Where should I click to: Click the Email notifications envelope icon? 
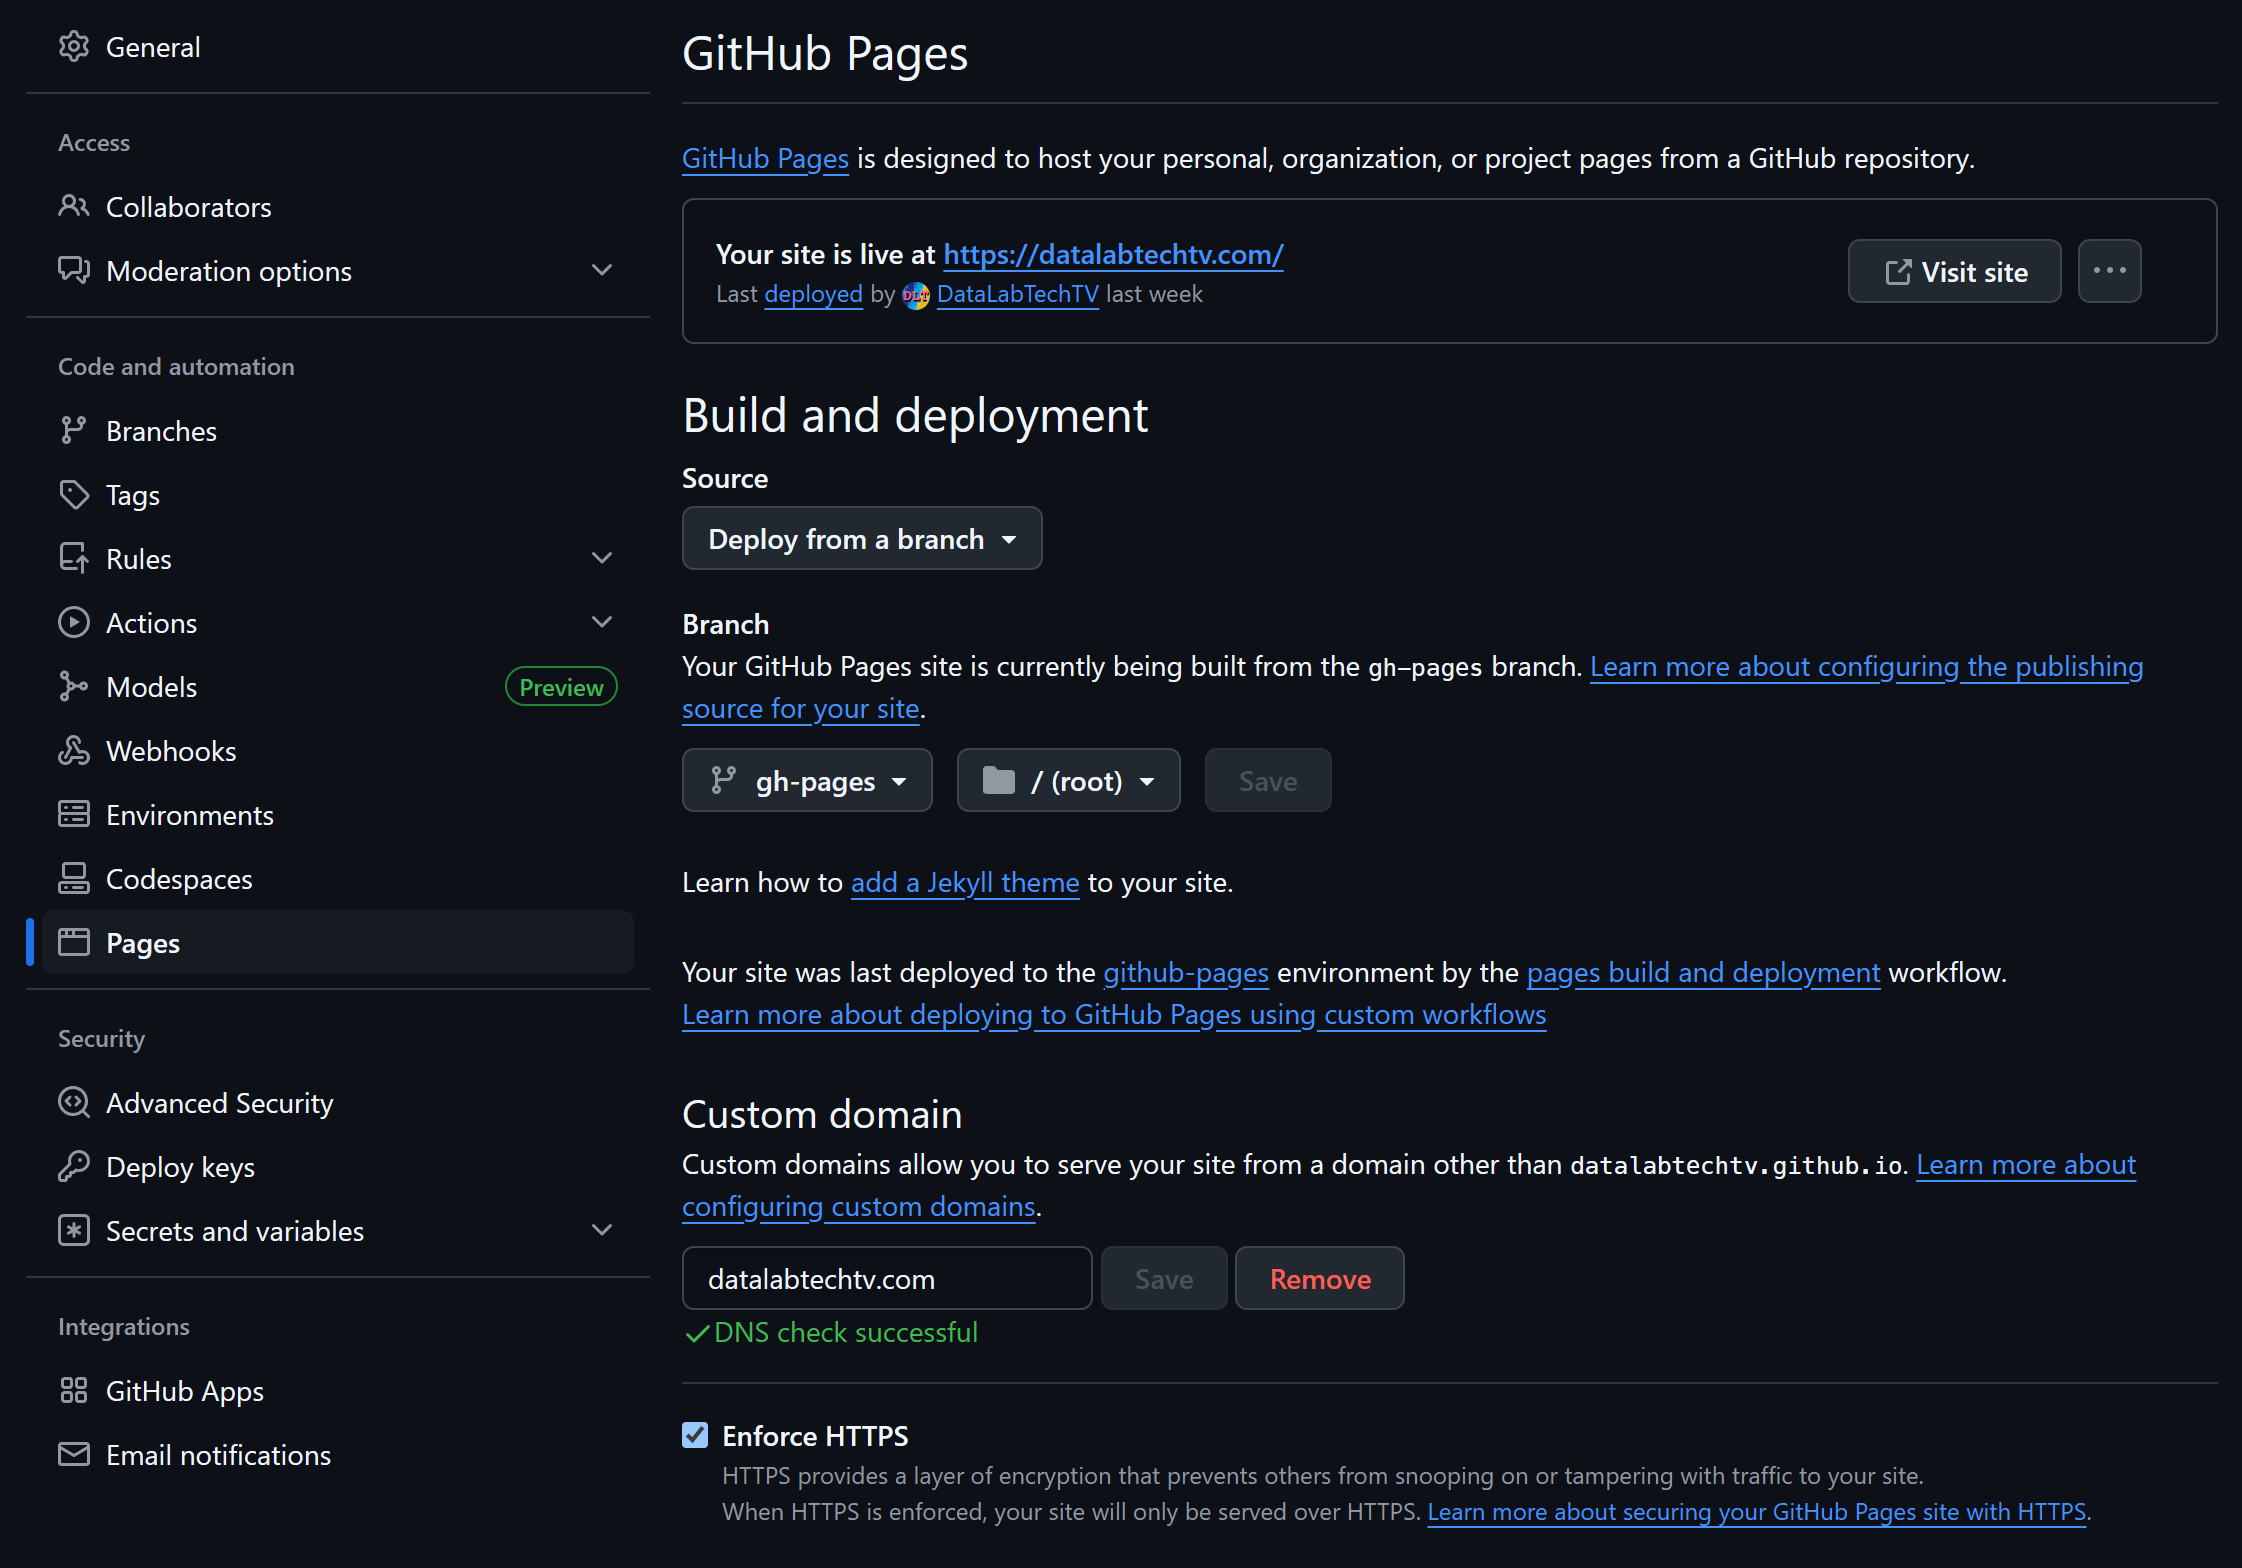coord(74,1455)
